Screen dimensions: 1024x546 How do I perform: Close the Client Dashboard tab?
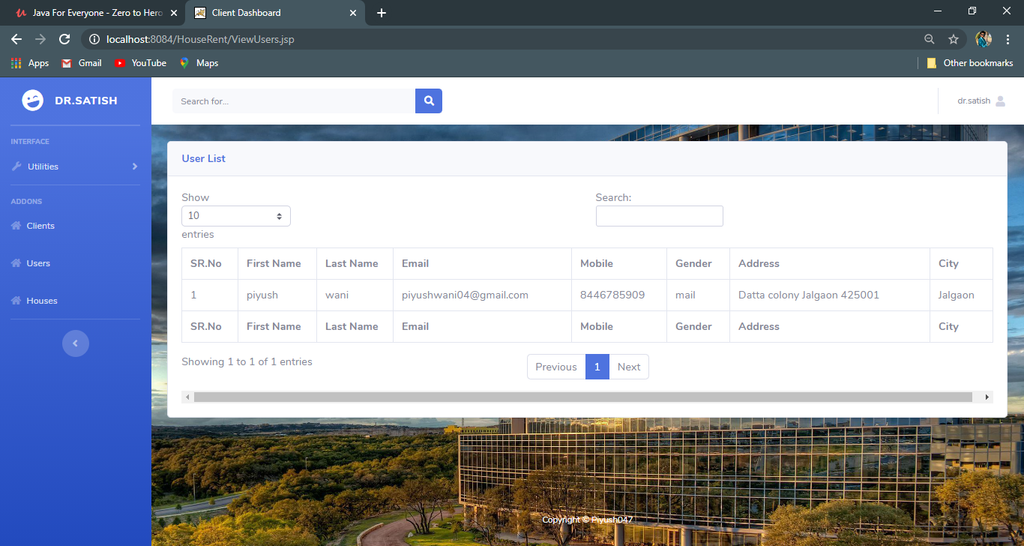coord(353,13)
